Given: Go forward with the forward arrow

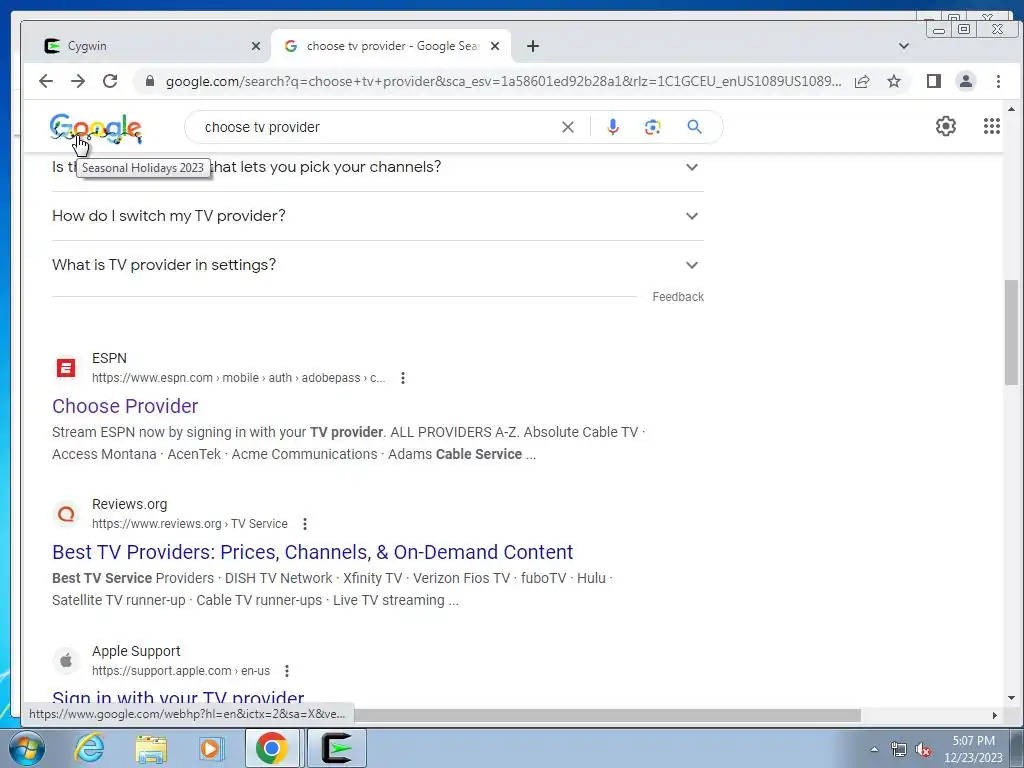Looking at the screenshot, I should click(x=78, y=81).
